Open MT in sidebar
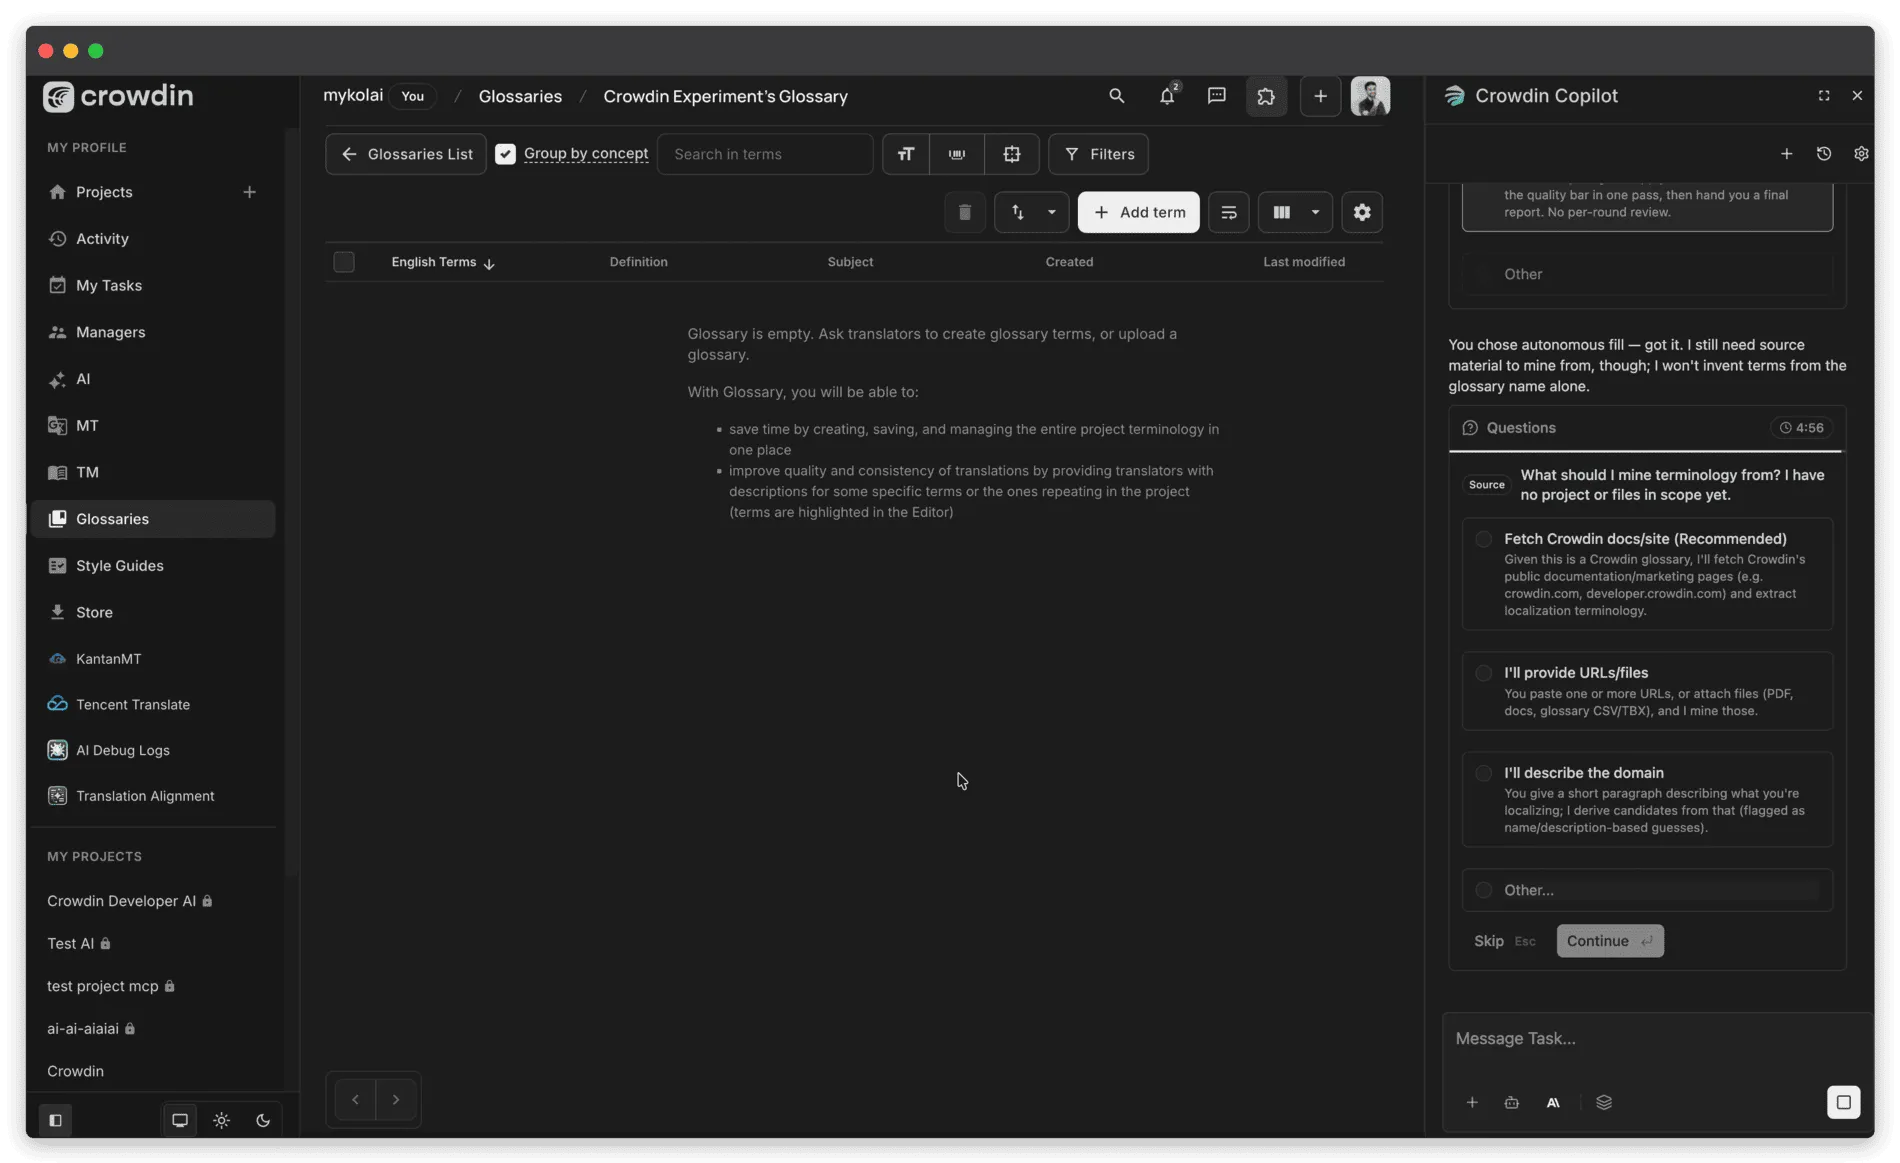This screenshot has height=1163, width=1900. [x=87, y=426]
